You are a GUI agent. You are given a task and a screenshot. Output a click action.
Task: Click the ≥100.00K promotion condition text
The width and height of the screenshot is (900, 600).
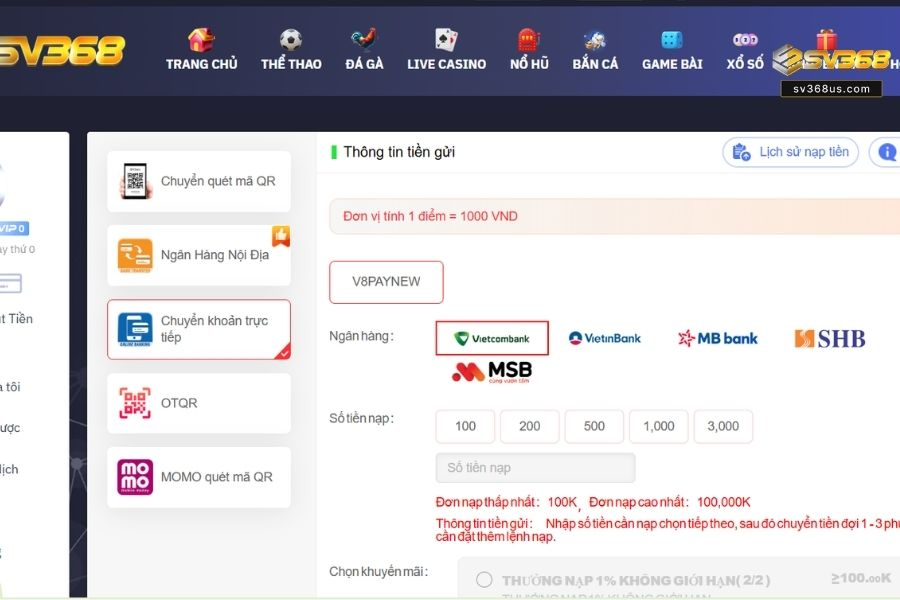pos(861,579)
